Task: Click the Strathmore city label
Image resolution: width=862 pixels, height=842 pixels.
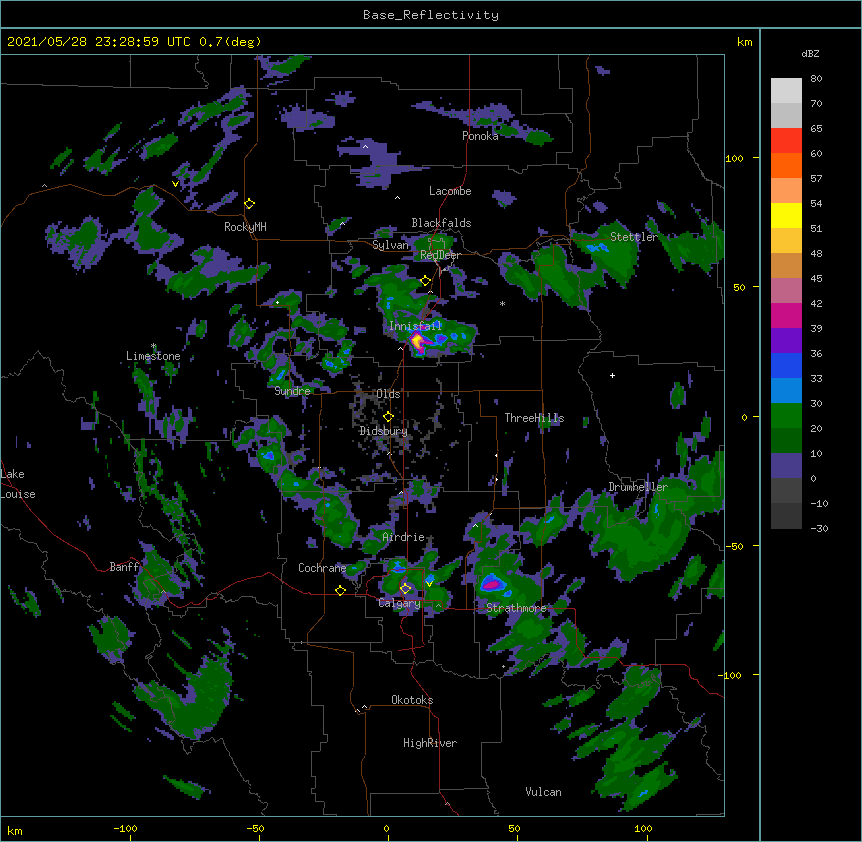Action: (x=516, y=608)
